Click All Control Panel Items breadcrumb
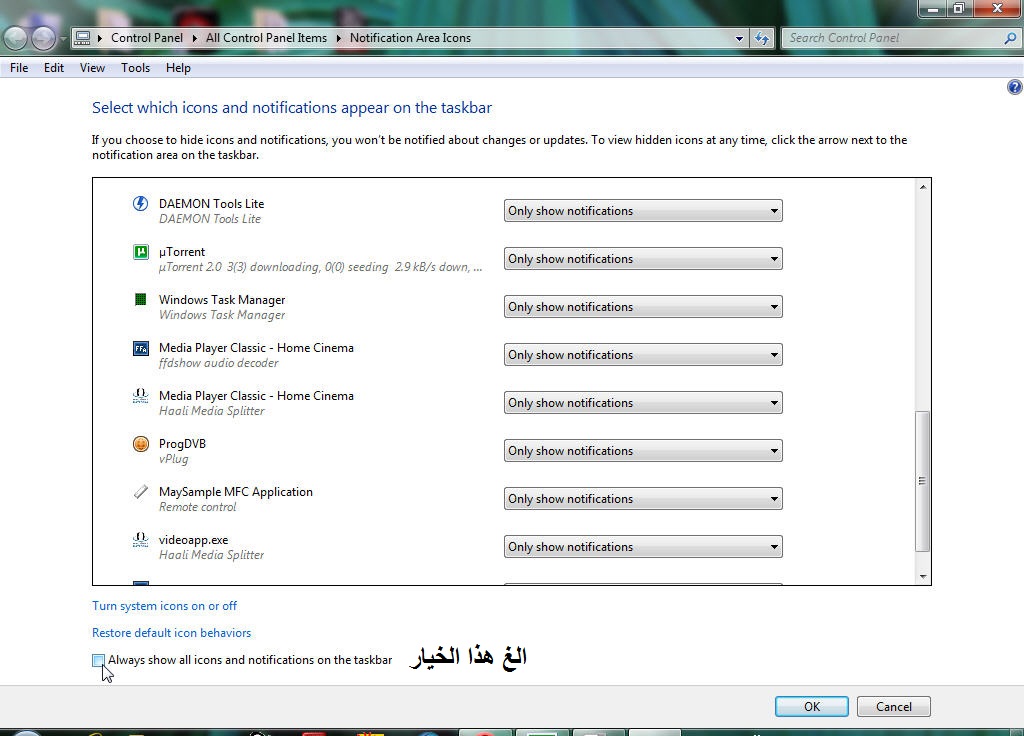 pyautogui.click(x=266, y=38)
